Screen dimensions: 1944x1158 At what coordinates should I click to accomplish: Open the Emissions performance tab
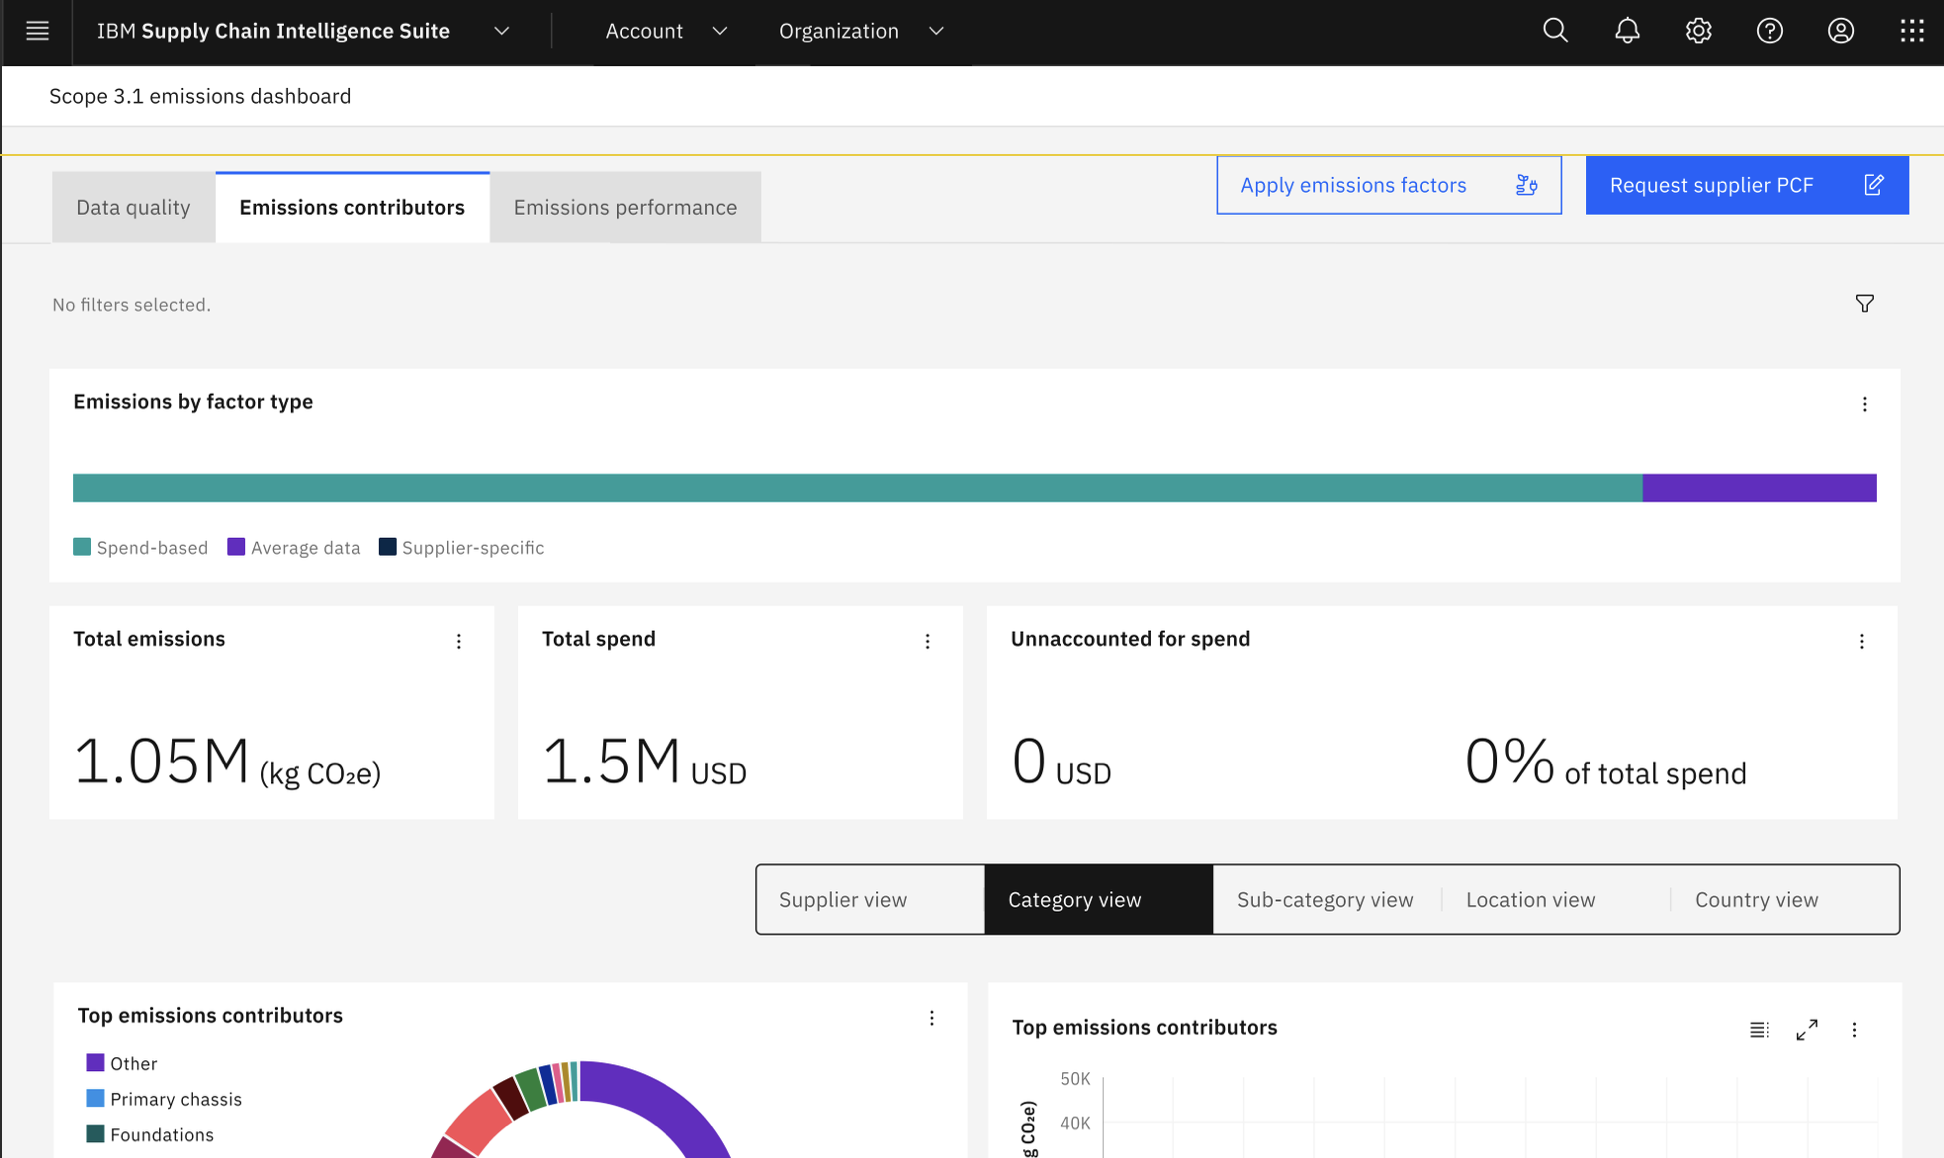[x=625, y=207]
